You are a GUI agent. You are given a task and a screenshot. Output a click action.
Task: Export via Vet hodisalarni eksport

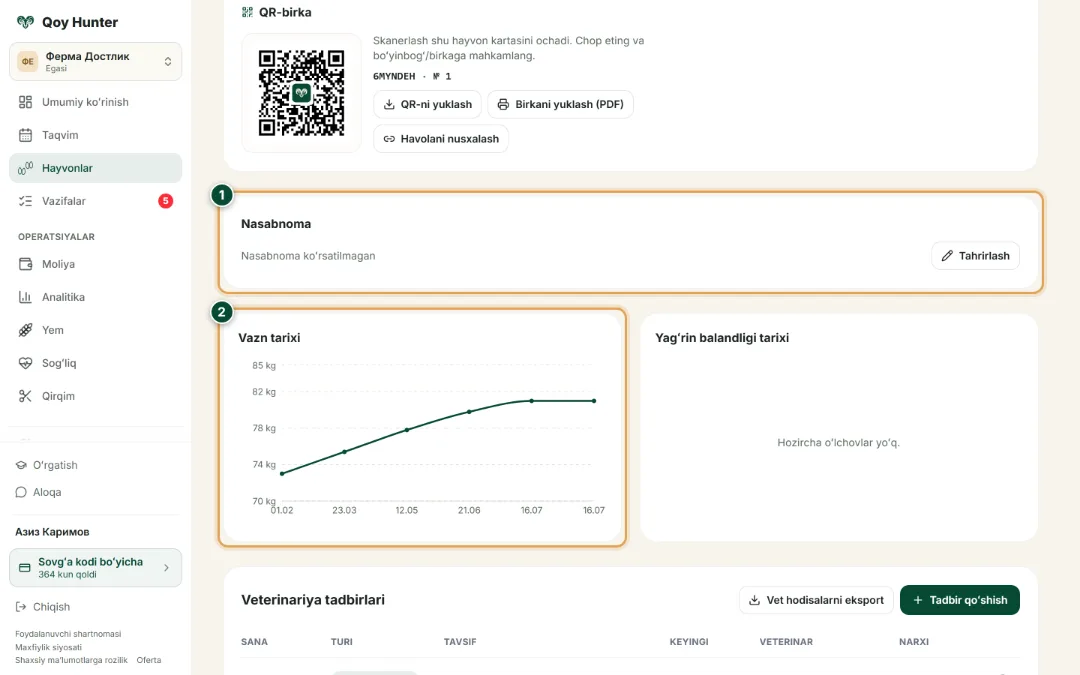click(816, 600)
